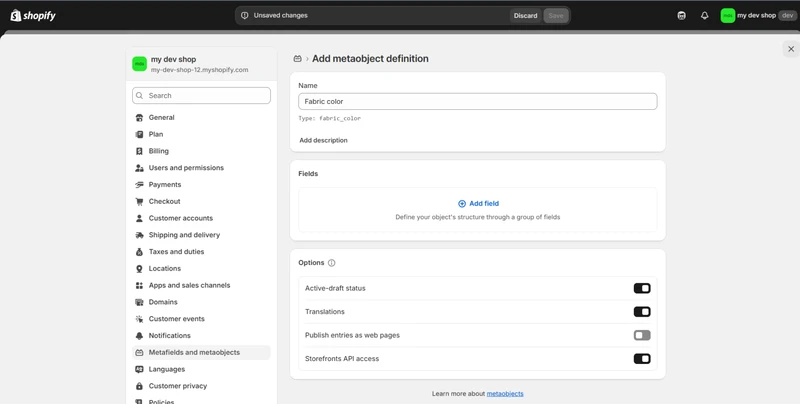Click the Payments icon
Image resolution: width=800 pixels, height=404 pixels.
pyautogui.click(x=139, y=185)
